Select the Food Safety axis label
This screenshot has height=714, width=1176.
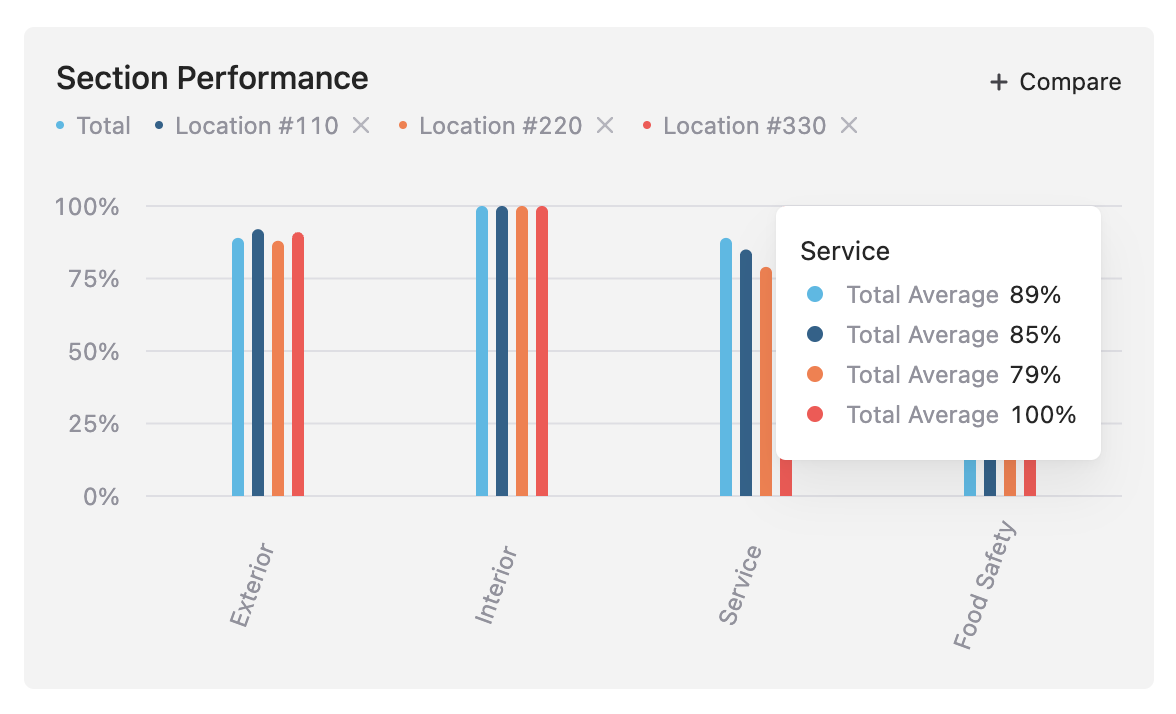[x=984, y=586]
